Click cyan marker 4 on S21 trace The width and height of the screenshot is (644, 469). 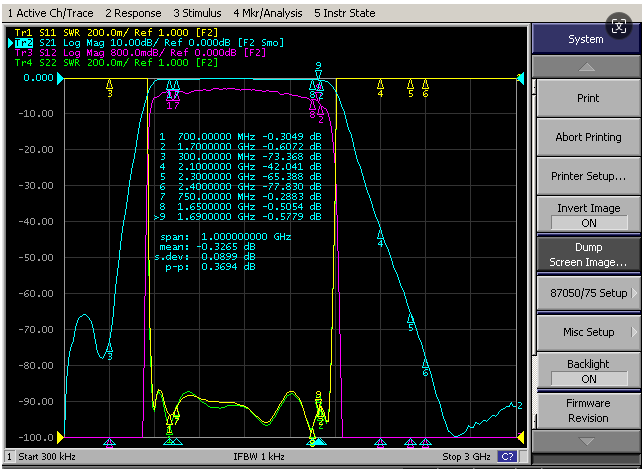(380, 236)
